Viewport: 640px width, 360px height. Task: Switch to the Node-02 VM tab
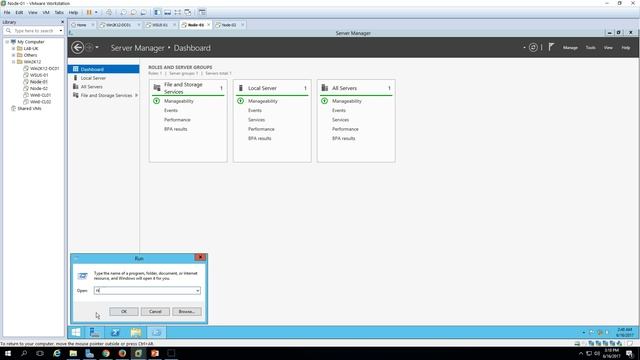(x=229, y=25)
